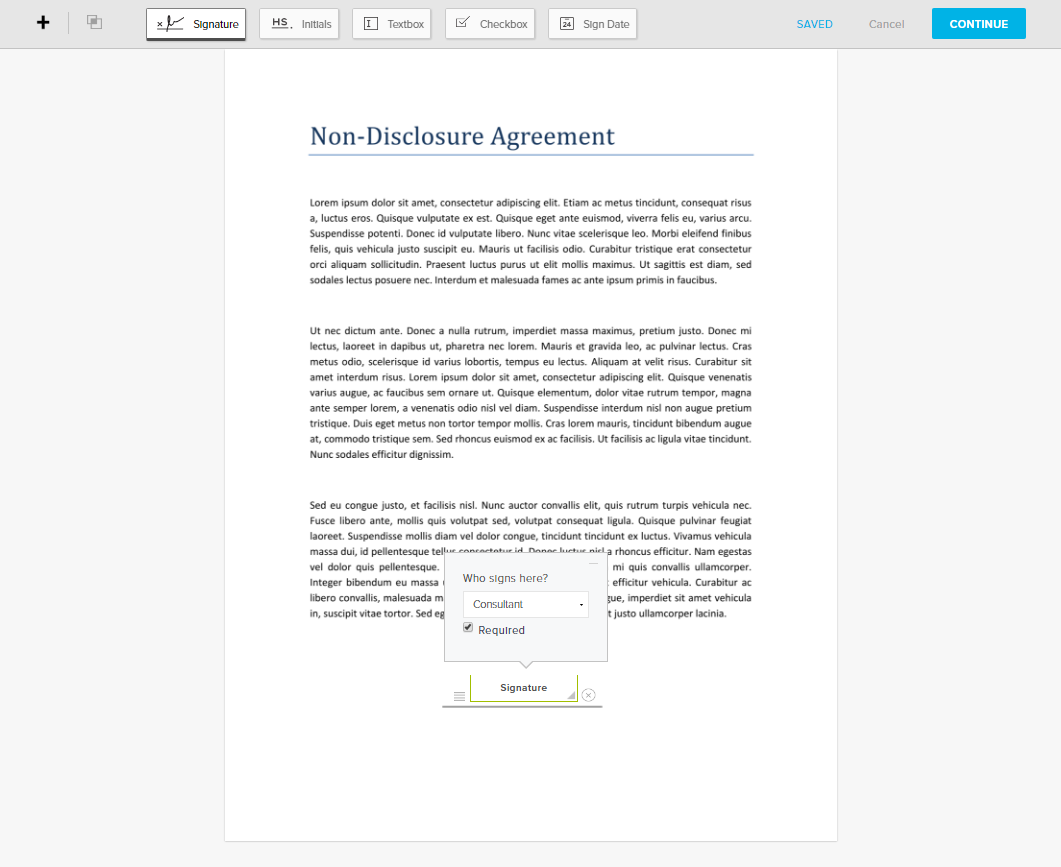This screenshot has height=867, width=1061.
Task: Toggle the Required checkbox
Action: [x=468, y=627]
